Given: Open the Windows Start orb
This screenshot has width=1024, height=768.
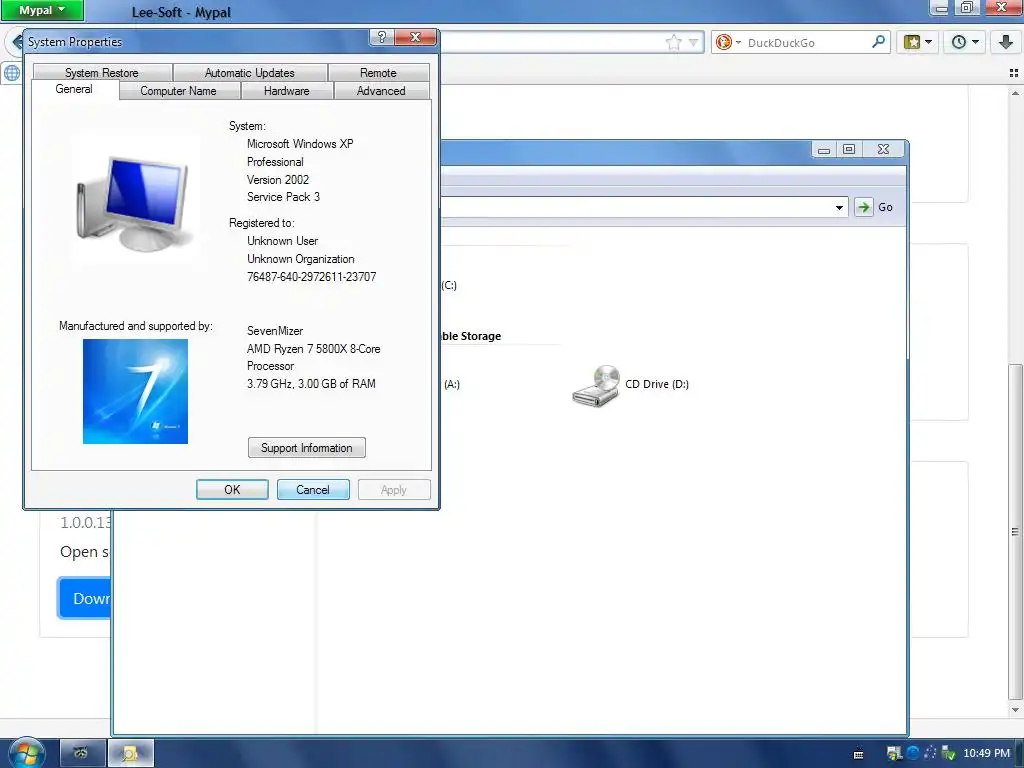Looking at the screenshot, I should pos(26,753).
